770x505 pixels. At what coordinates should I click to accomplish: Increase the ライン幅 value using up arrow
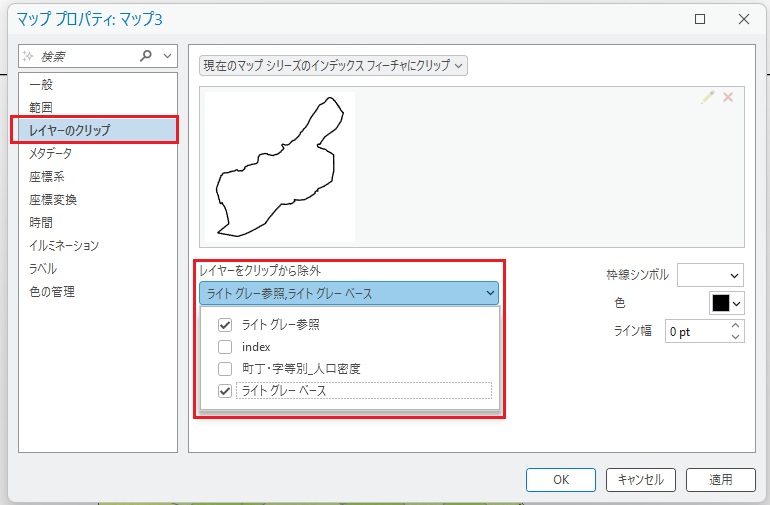(736, 325)
